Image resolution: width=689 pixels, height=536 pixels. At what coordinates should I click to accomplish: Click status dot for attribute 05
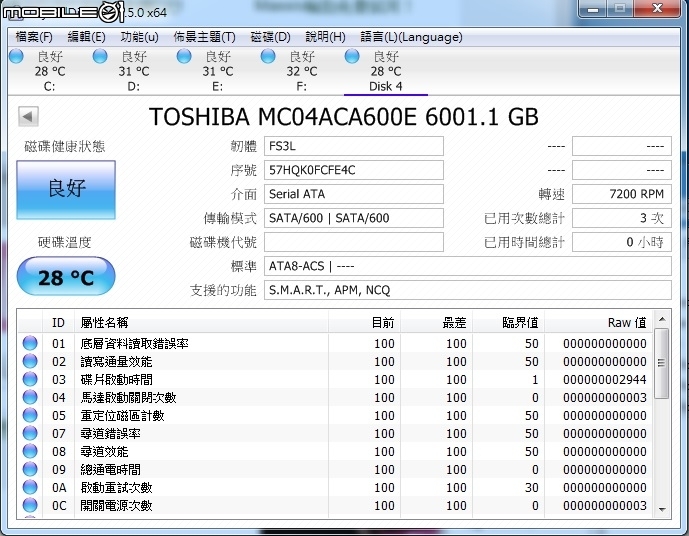click(30, 415)
